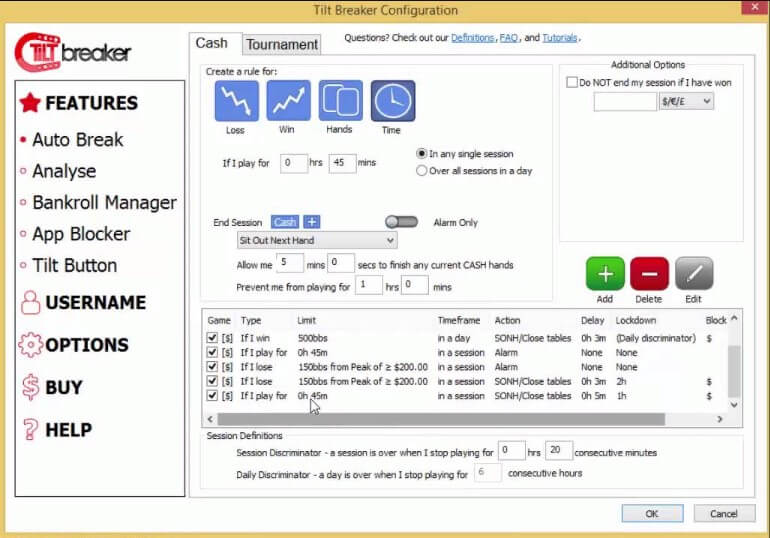Open the $/€/£ currency dropdown
The image size is (770, 538).
pos(686,101)
